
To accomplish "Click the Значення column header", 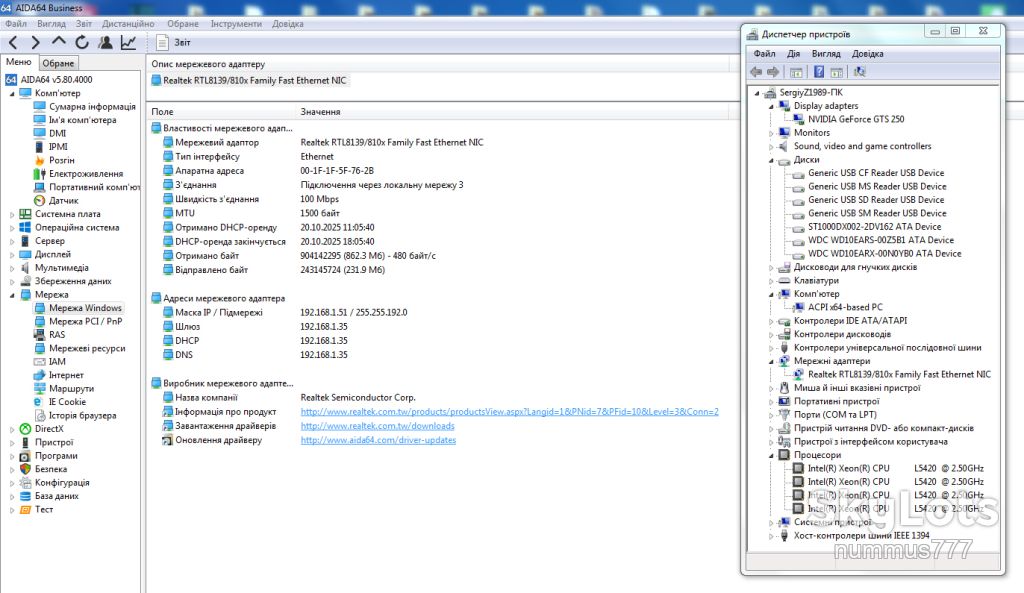I will 321,112.
